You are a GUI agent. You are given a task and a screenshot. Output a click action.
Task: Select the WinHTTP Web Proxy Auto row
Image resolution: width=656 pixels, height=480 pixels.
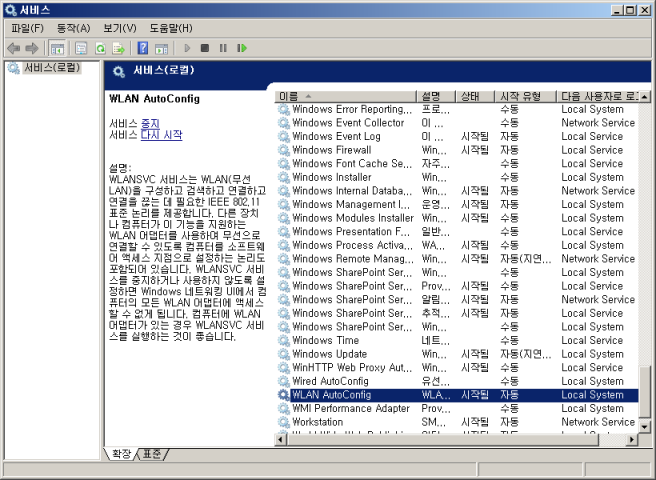click(457, 368)
